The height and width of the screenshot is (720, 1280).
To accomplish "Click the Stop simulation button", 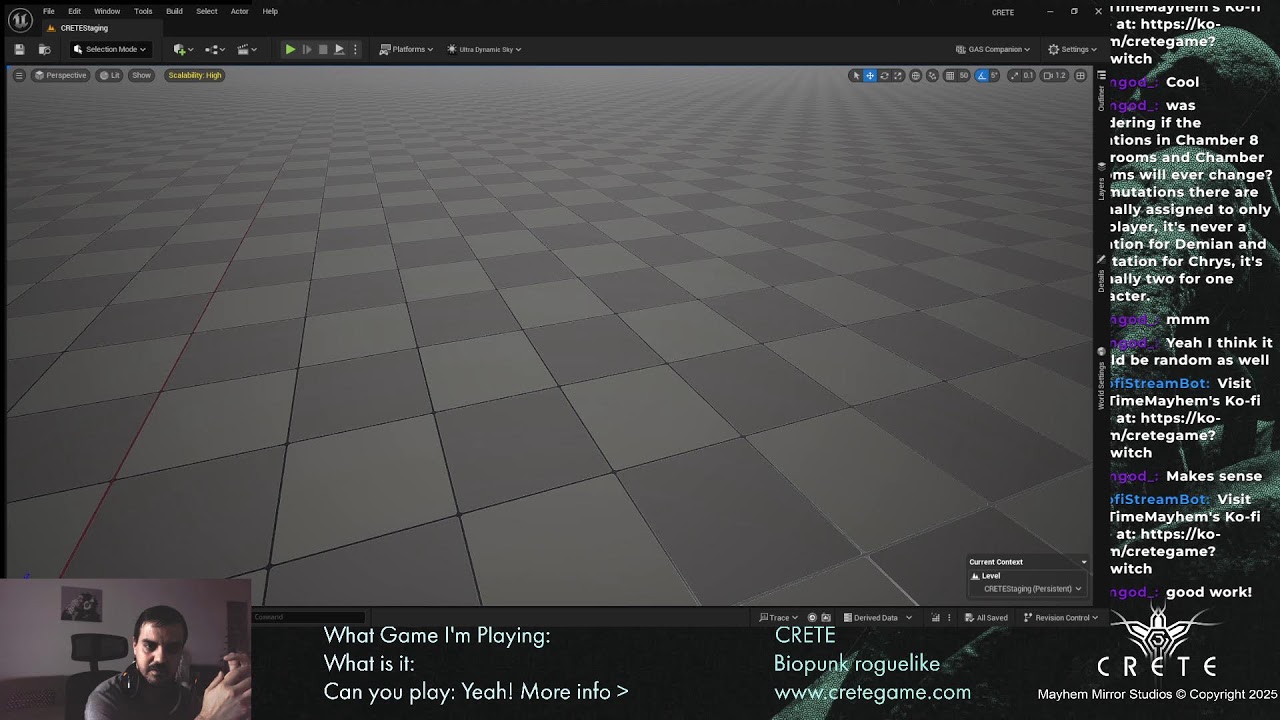I will [x=323, y=49].
